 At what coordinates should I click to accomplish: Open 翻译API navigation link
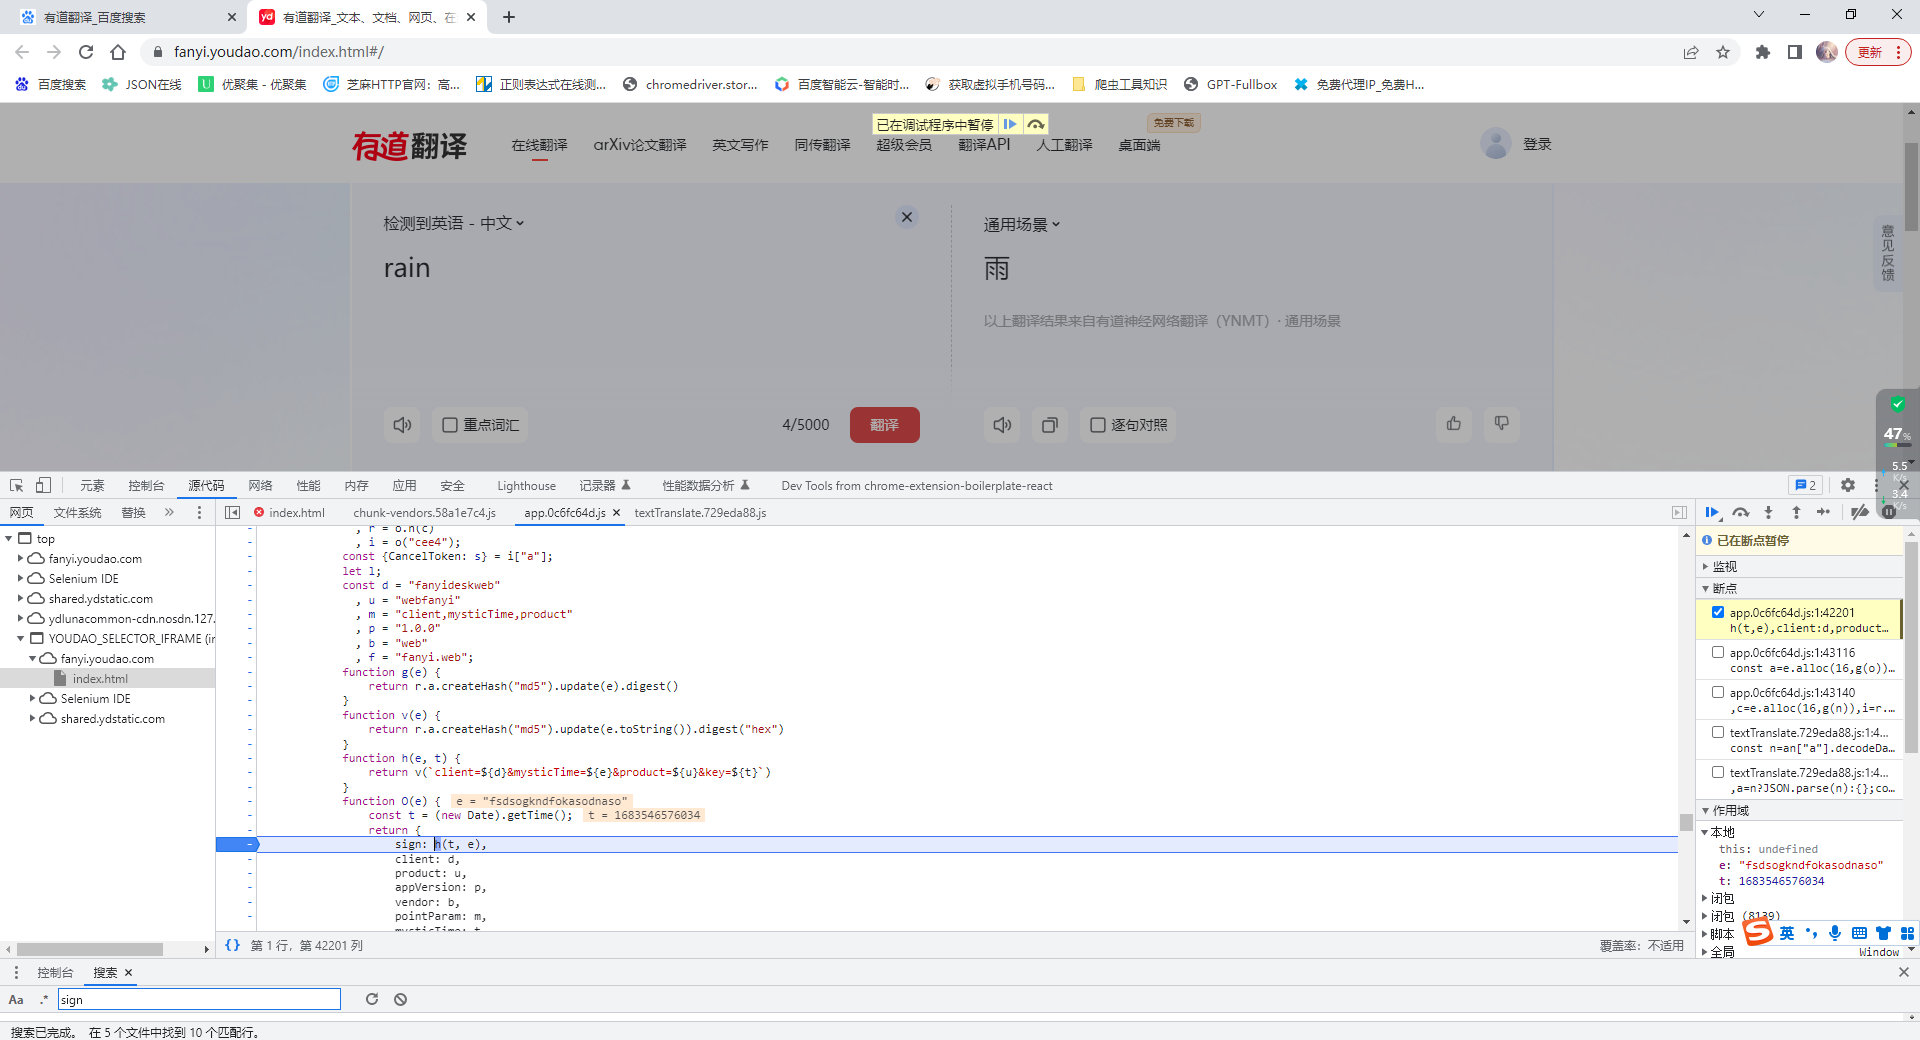(x=984, y=145)
